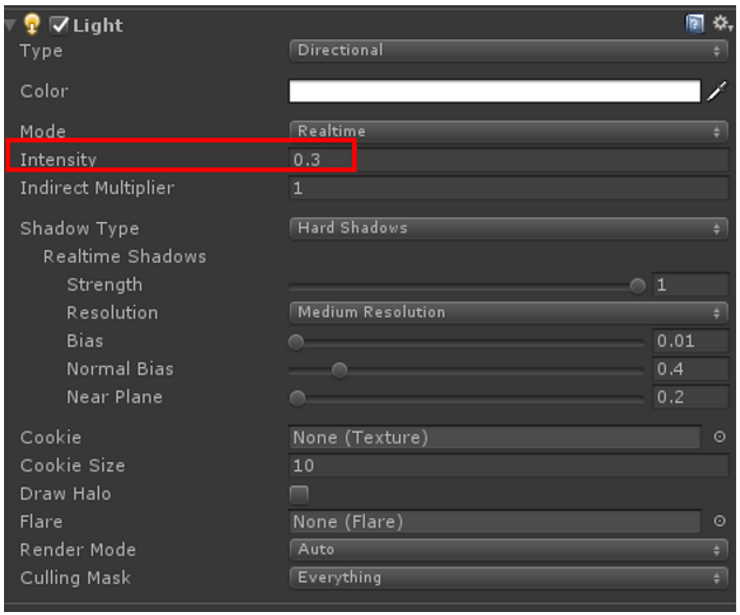Click the shadow Strength slider handle
Image resolution: width=740 pixels, height=615 pixels.
638,285
